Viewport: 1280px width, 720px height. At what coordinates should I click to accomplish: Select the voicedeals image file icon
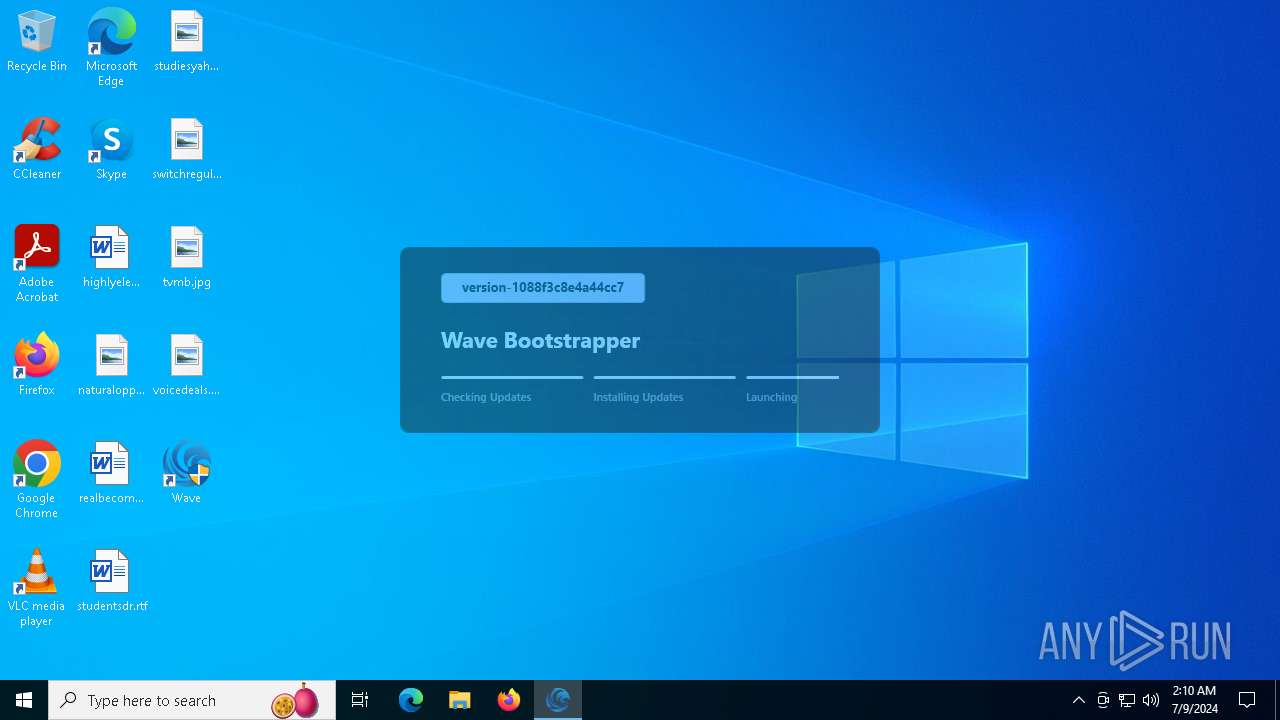pos(186,366)
